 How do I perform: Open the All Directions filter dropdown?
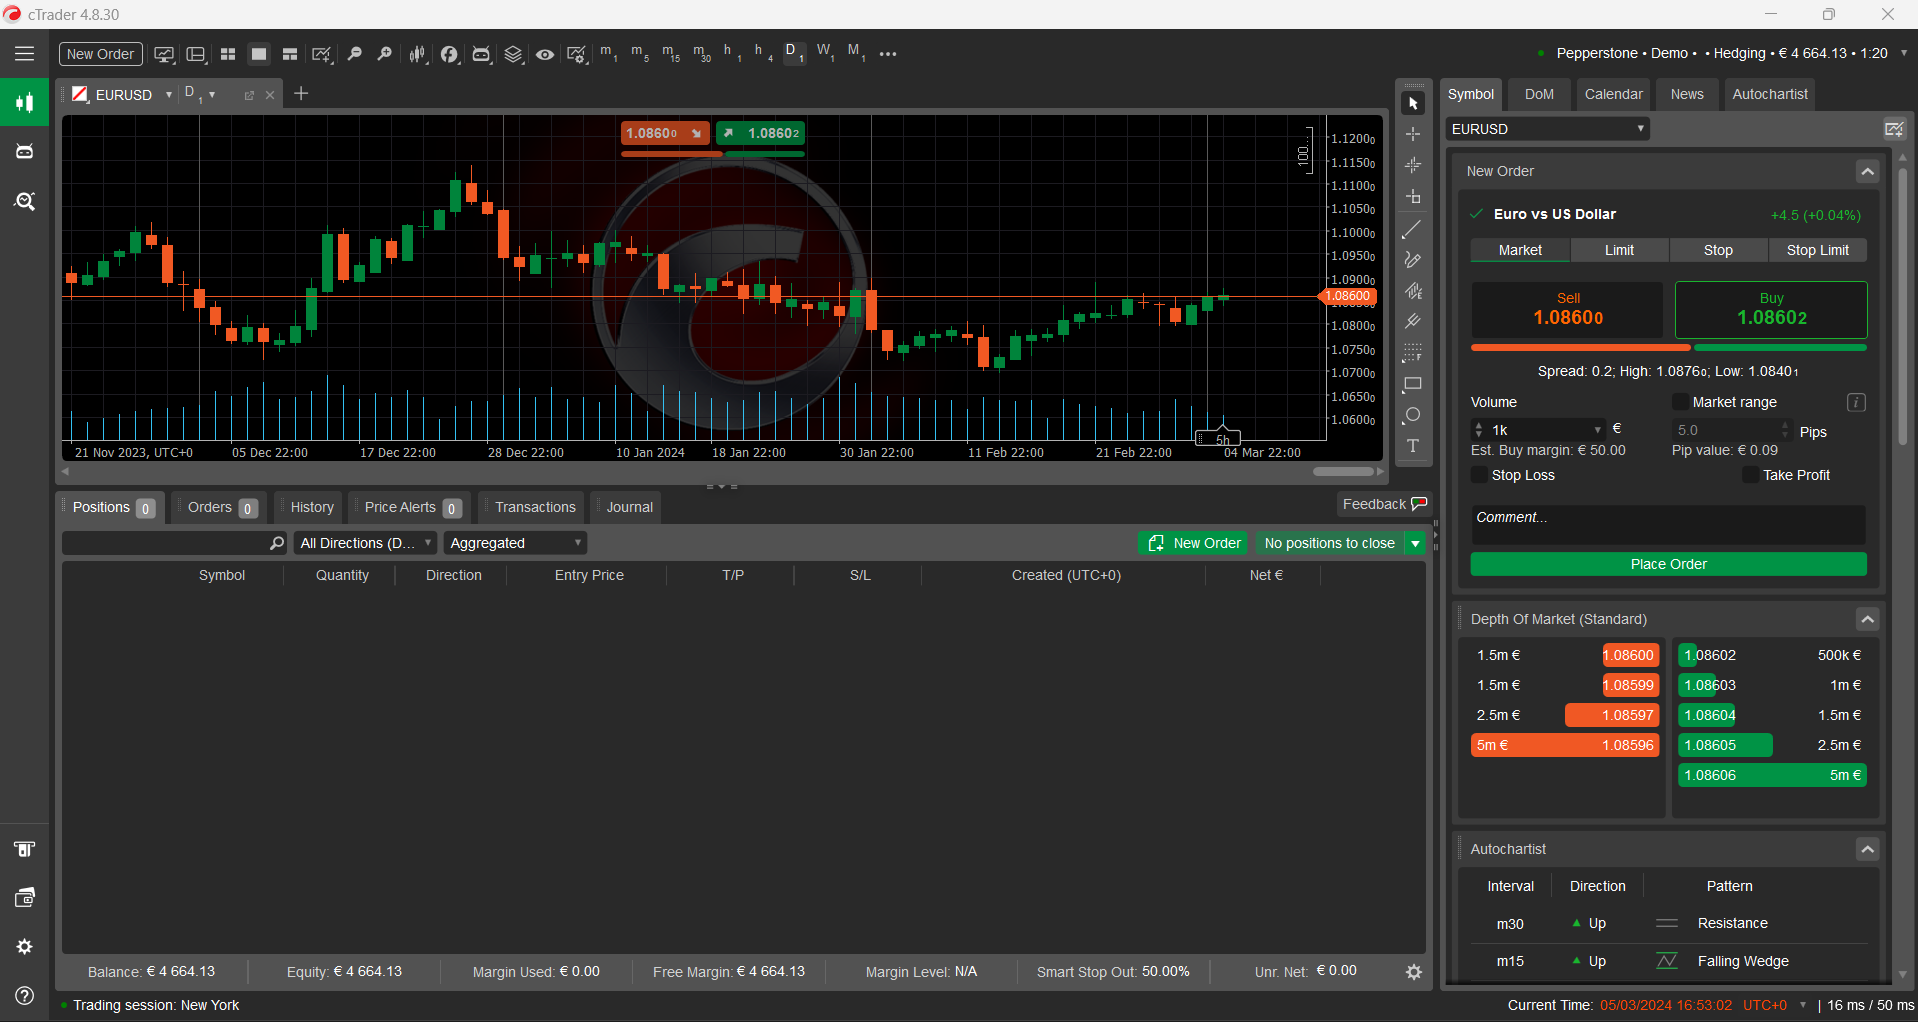pyautogui.click(x=365, y=543)
